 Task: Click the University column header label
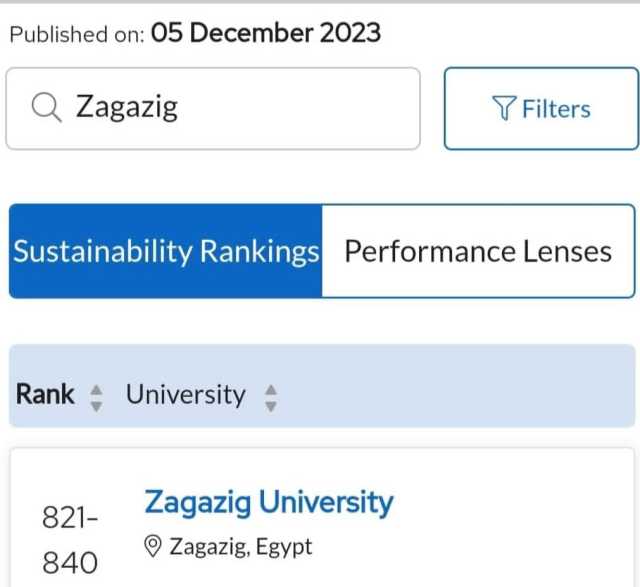pos(186,395)
